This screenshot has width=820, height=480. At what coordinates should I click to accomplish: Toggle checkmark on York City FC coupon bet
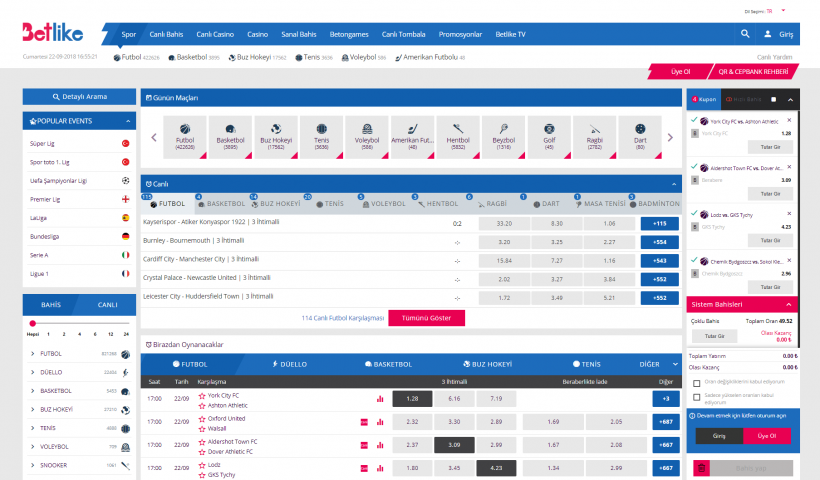694,120
